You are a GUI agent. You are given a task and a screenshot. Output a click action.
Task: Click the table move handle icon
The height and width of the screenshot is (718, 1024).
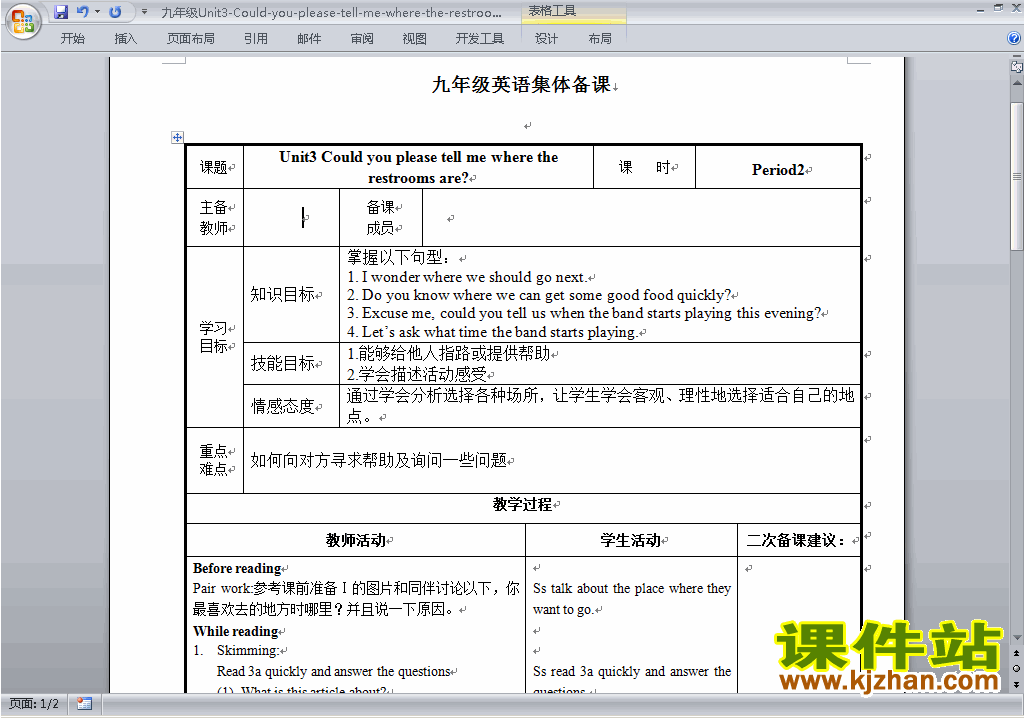pos(177,137)
